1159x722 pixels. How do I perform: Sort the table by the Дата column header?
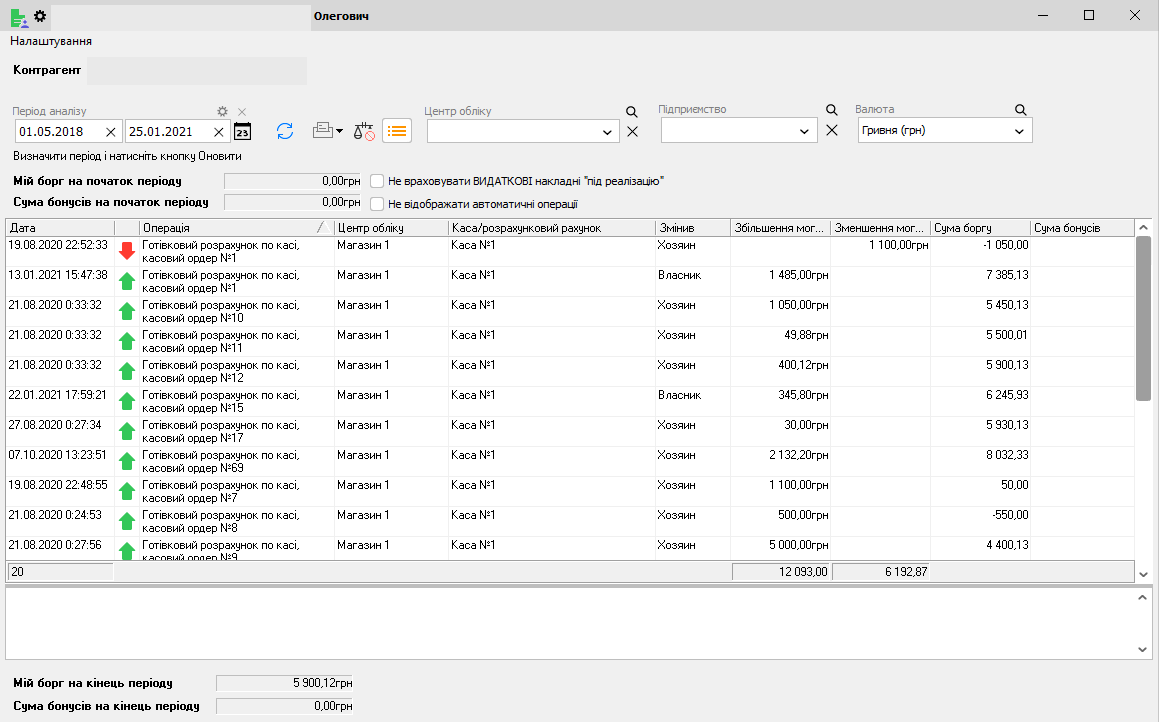[x=60, y=228]
